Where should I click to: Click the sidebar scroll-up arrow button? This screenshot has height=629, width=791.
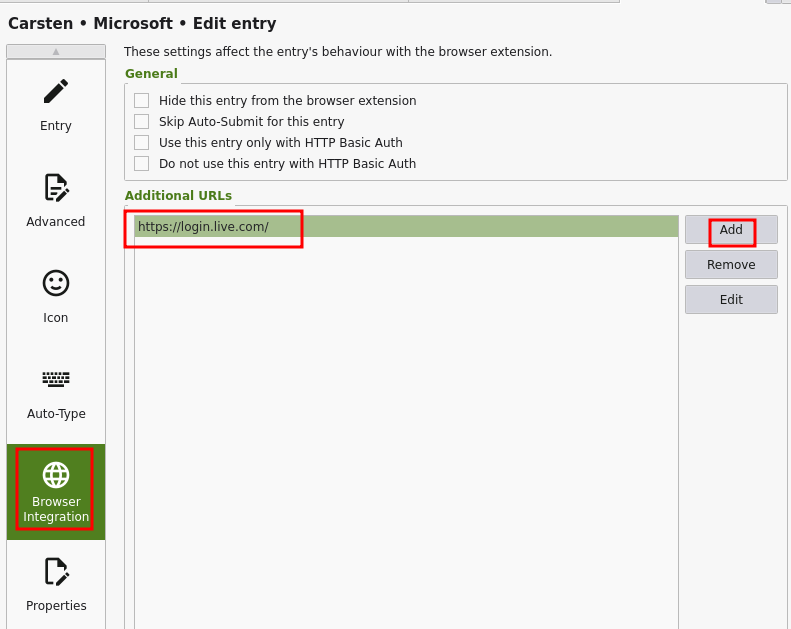pyautogui.click(x=56, y=51)
